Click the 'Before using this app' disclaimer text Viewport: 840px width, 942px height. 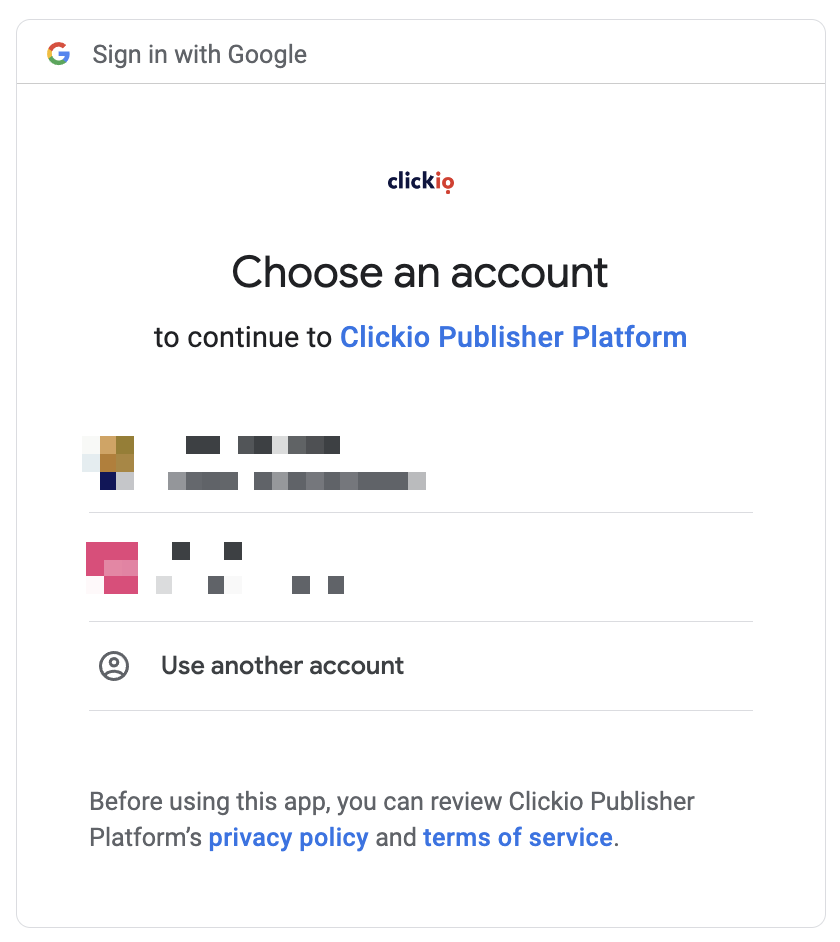click(x=392, y=819)
